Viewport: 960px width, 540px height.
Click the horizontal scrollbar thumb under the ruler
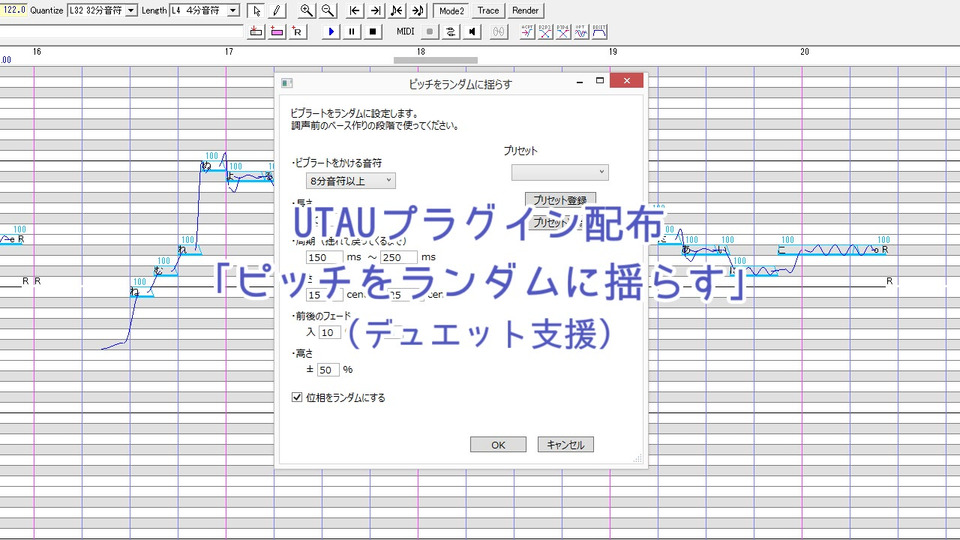pos(435,60)
